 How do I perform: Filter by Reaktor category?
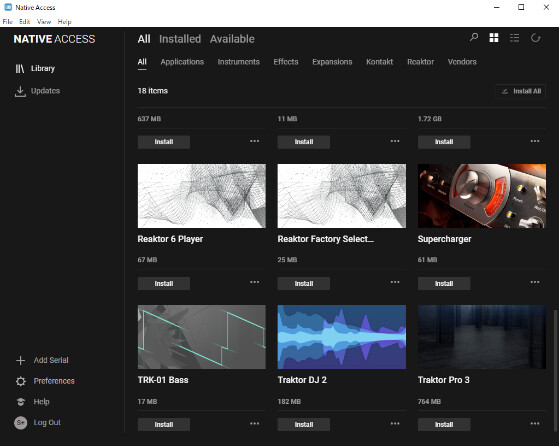pos(420,62)
